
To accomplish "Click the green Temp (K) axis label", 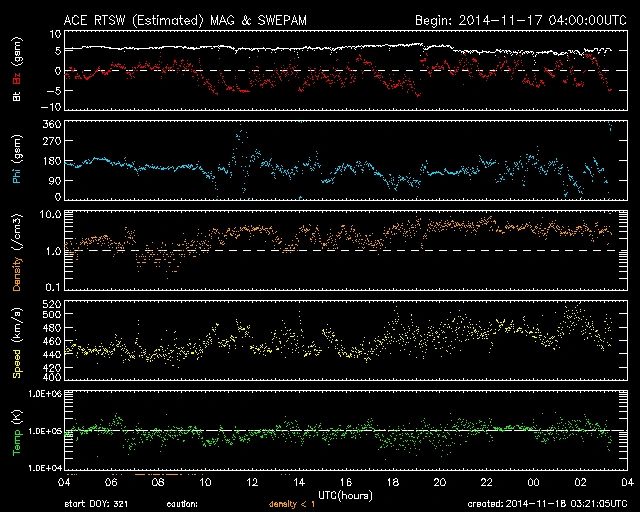I will tap(15, 431).
